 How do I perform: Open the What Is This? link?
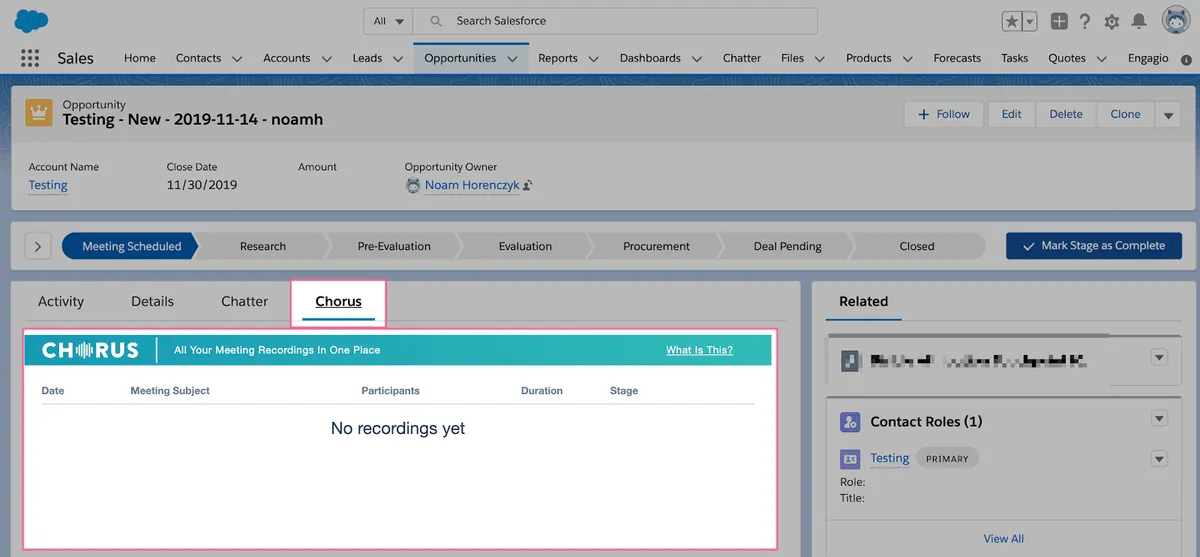[x=699, y=350]
